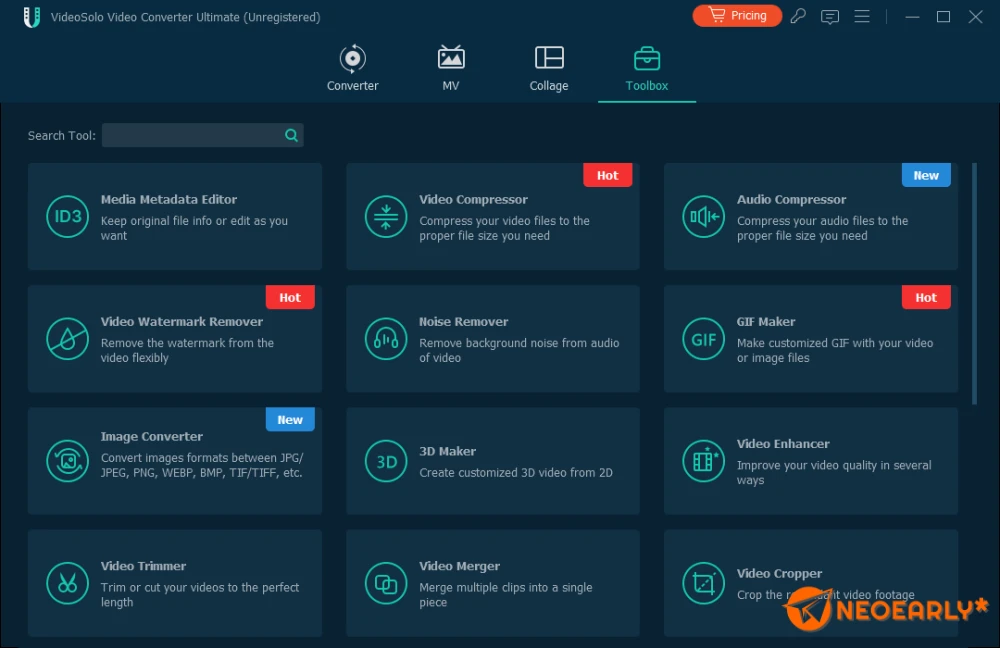Viewport: 1000px width, 648px height.
Task: Click 'Trim or cut your videos' description
Action: coord(200,594)
